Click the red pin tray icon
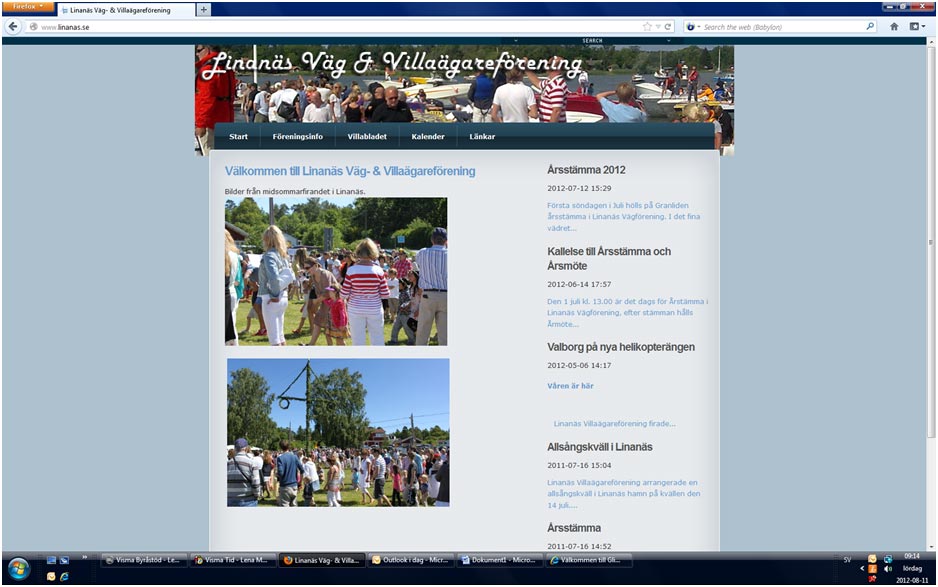The image size is (938, 587). [872, 579]
